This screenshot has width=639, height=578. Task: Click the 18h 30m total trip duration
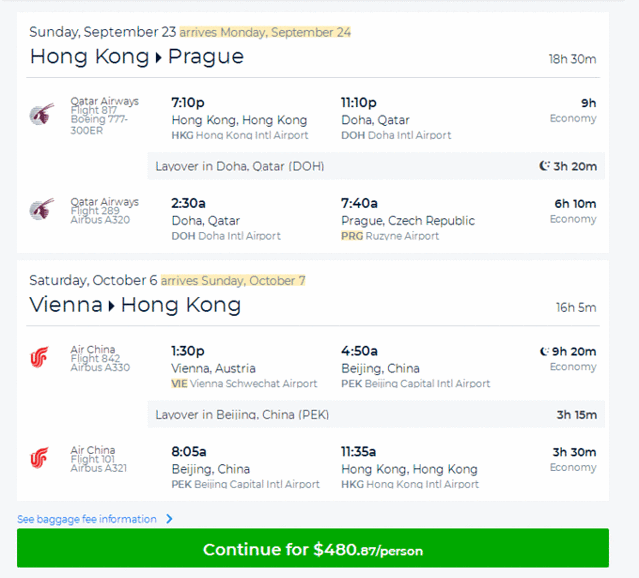[x=572, y=59]
